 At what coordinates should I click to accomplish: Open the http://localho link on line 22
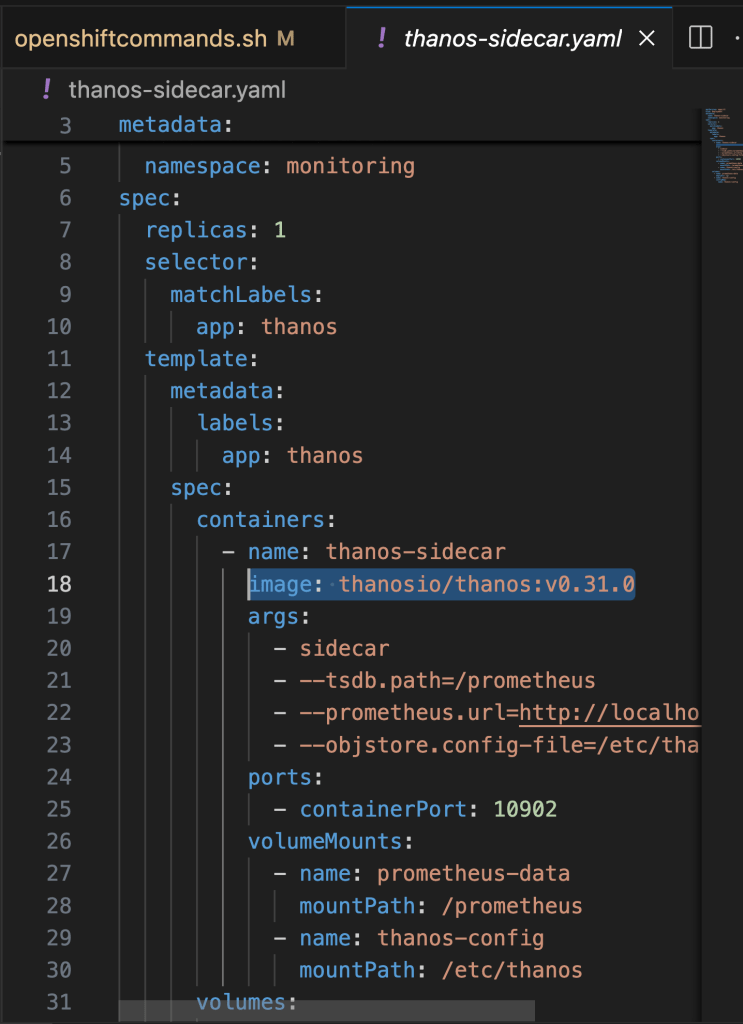click(609, 712)
